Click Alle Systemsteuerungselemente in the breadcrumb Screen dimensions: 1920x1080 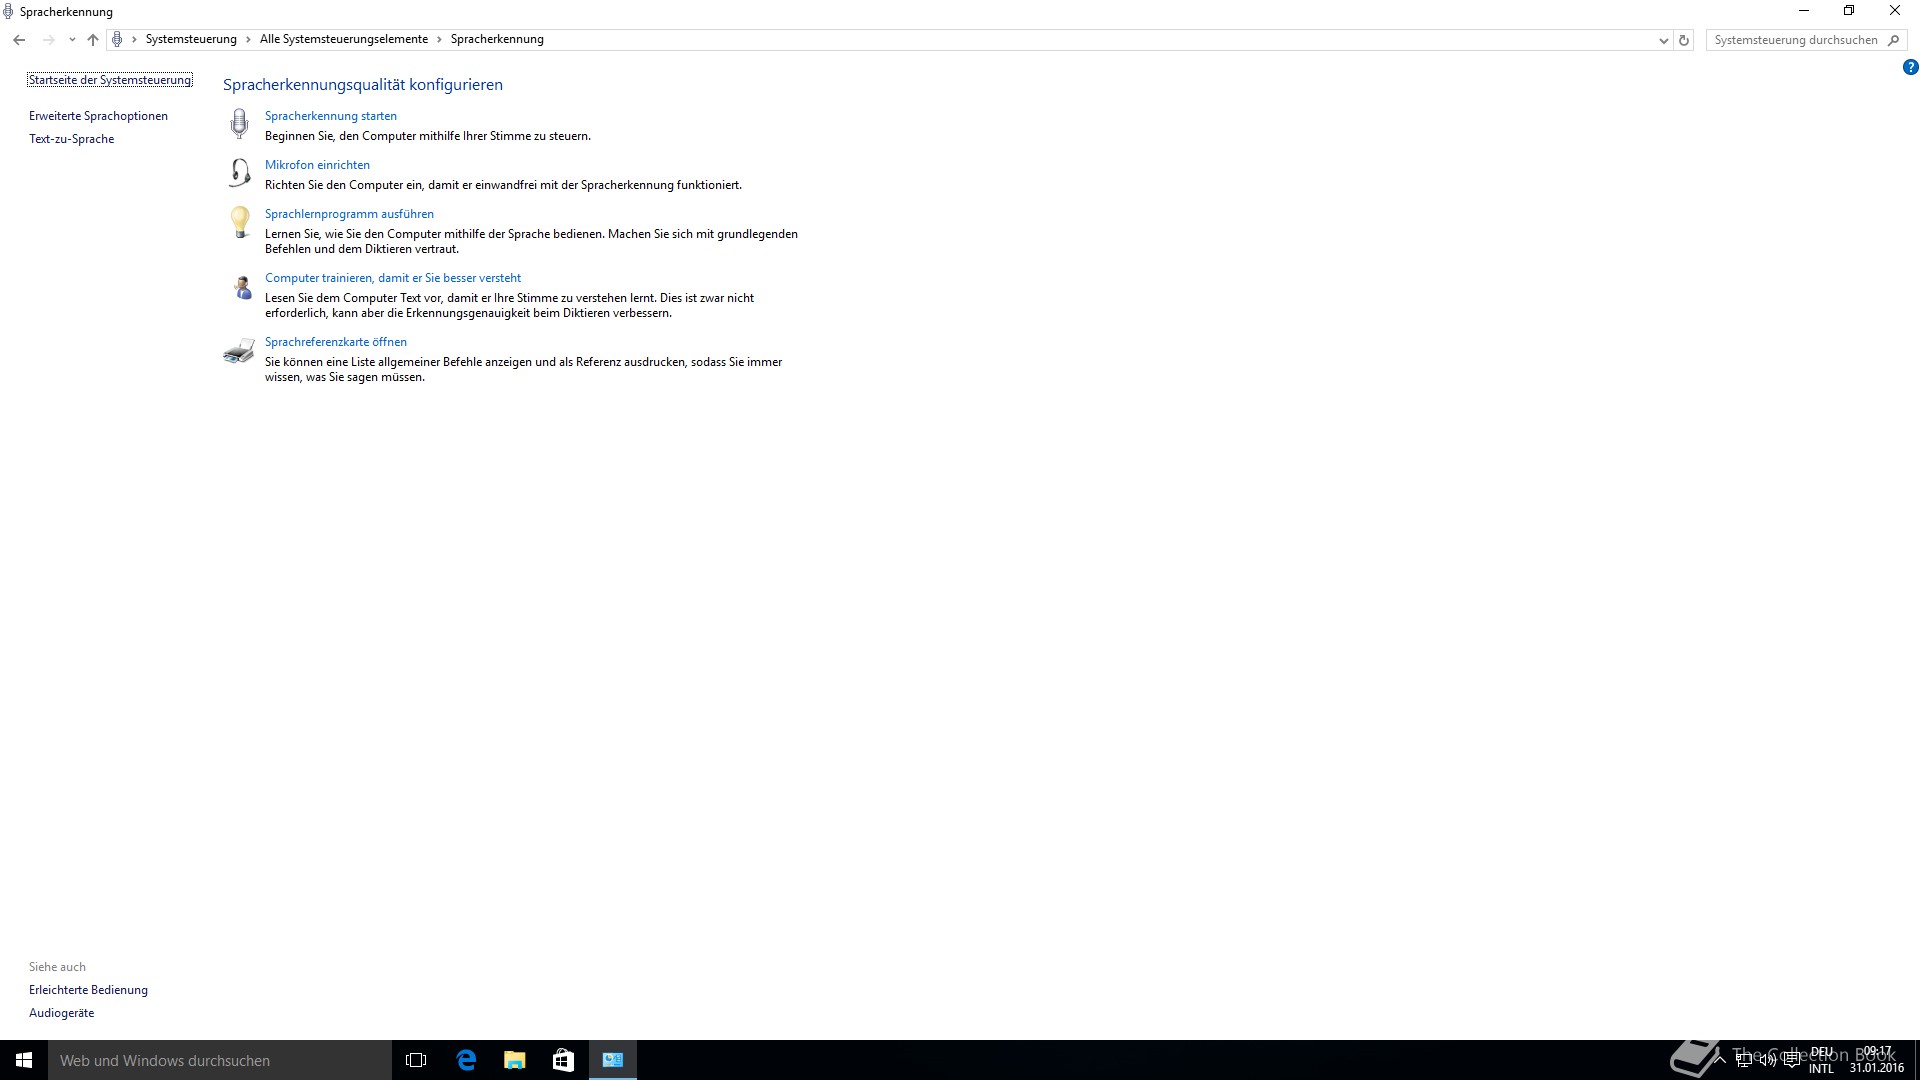point(344,39)
